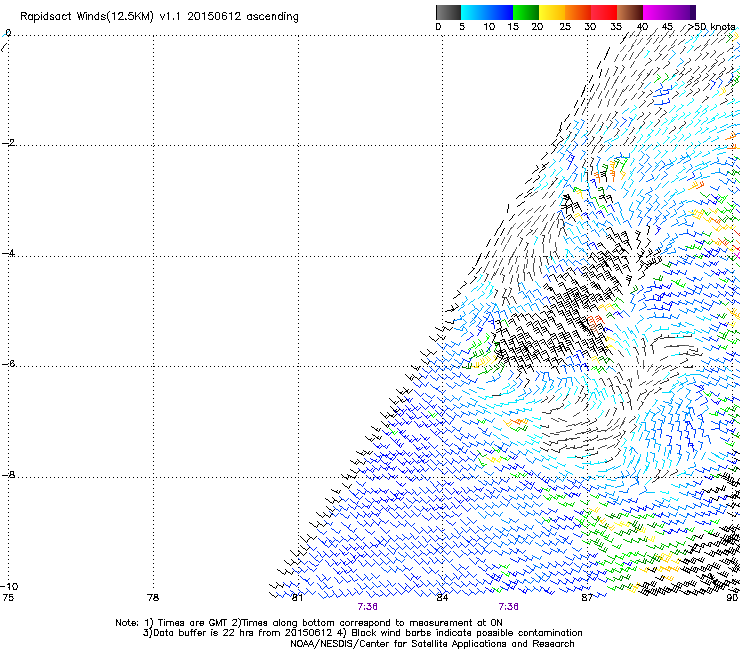Click the Rapidscat Winds chart title

(x=159, y=17)
